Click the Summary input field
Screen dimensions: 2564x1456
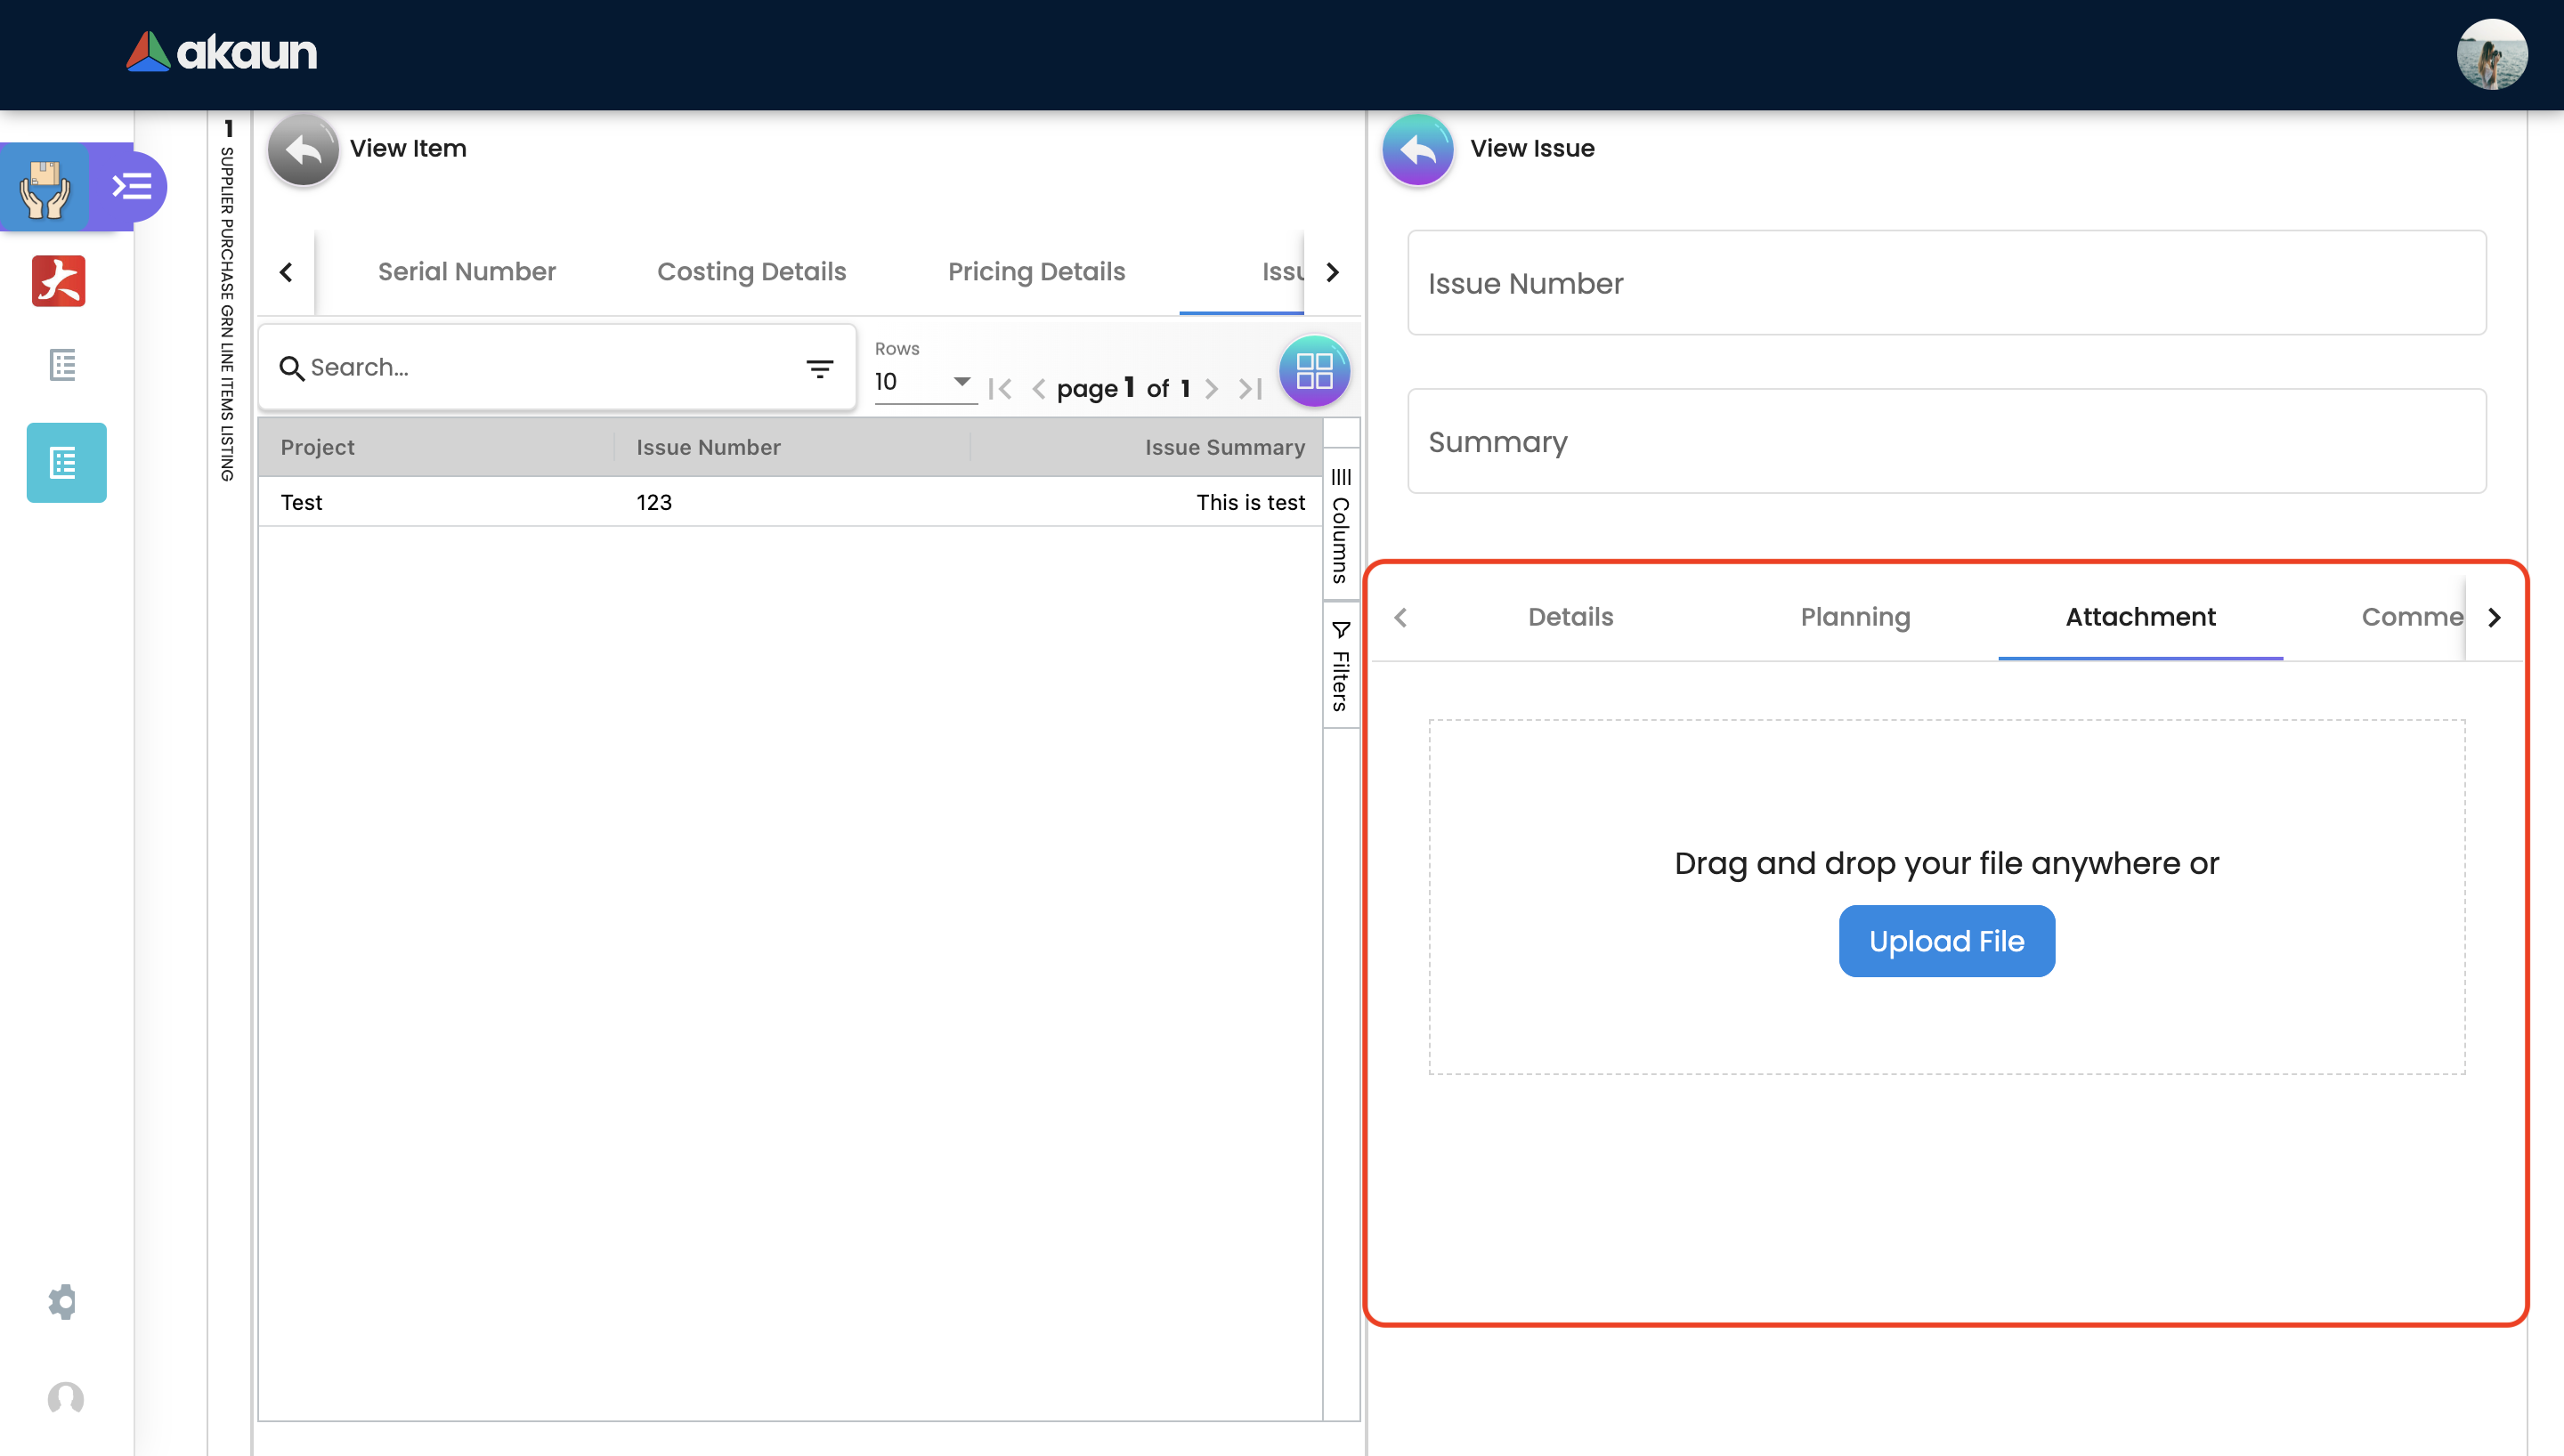coord(1946,441)
